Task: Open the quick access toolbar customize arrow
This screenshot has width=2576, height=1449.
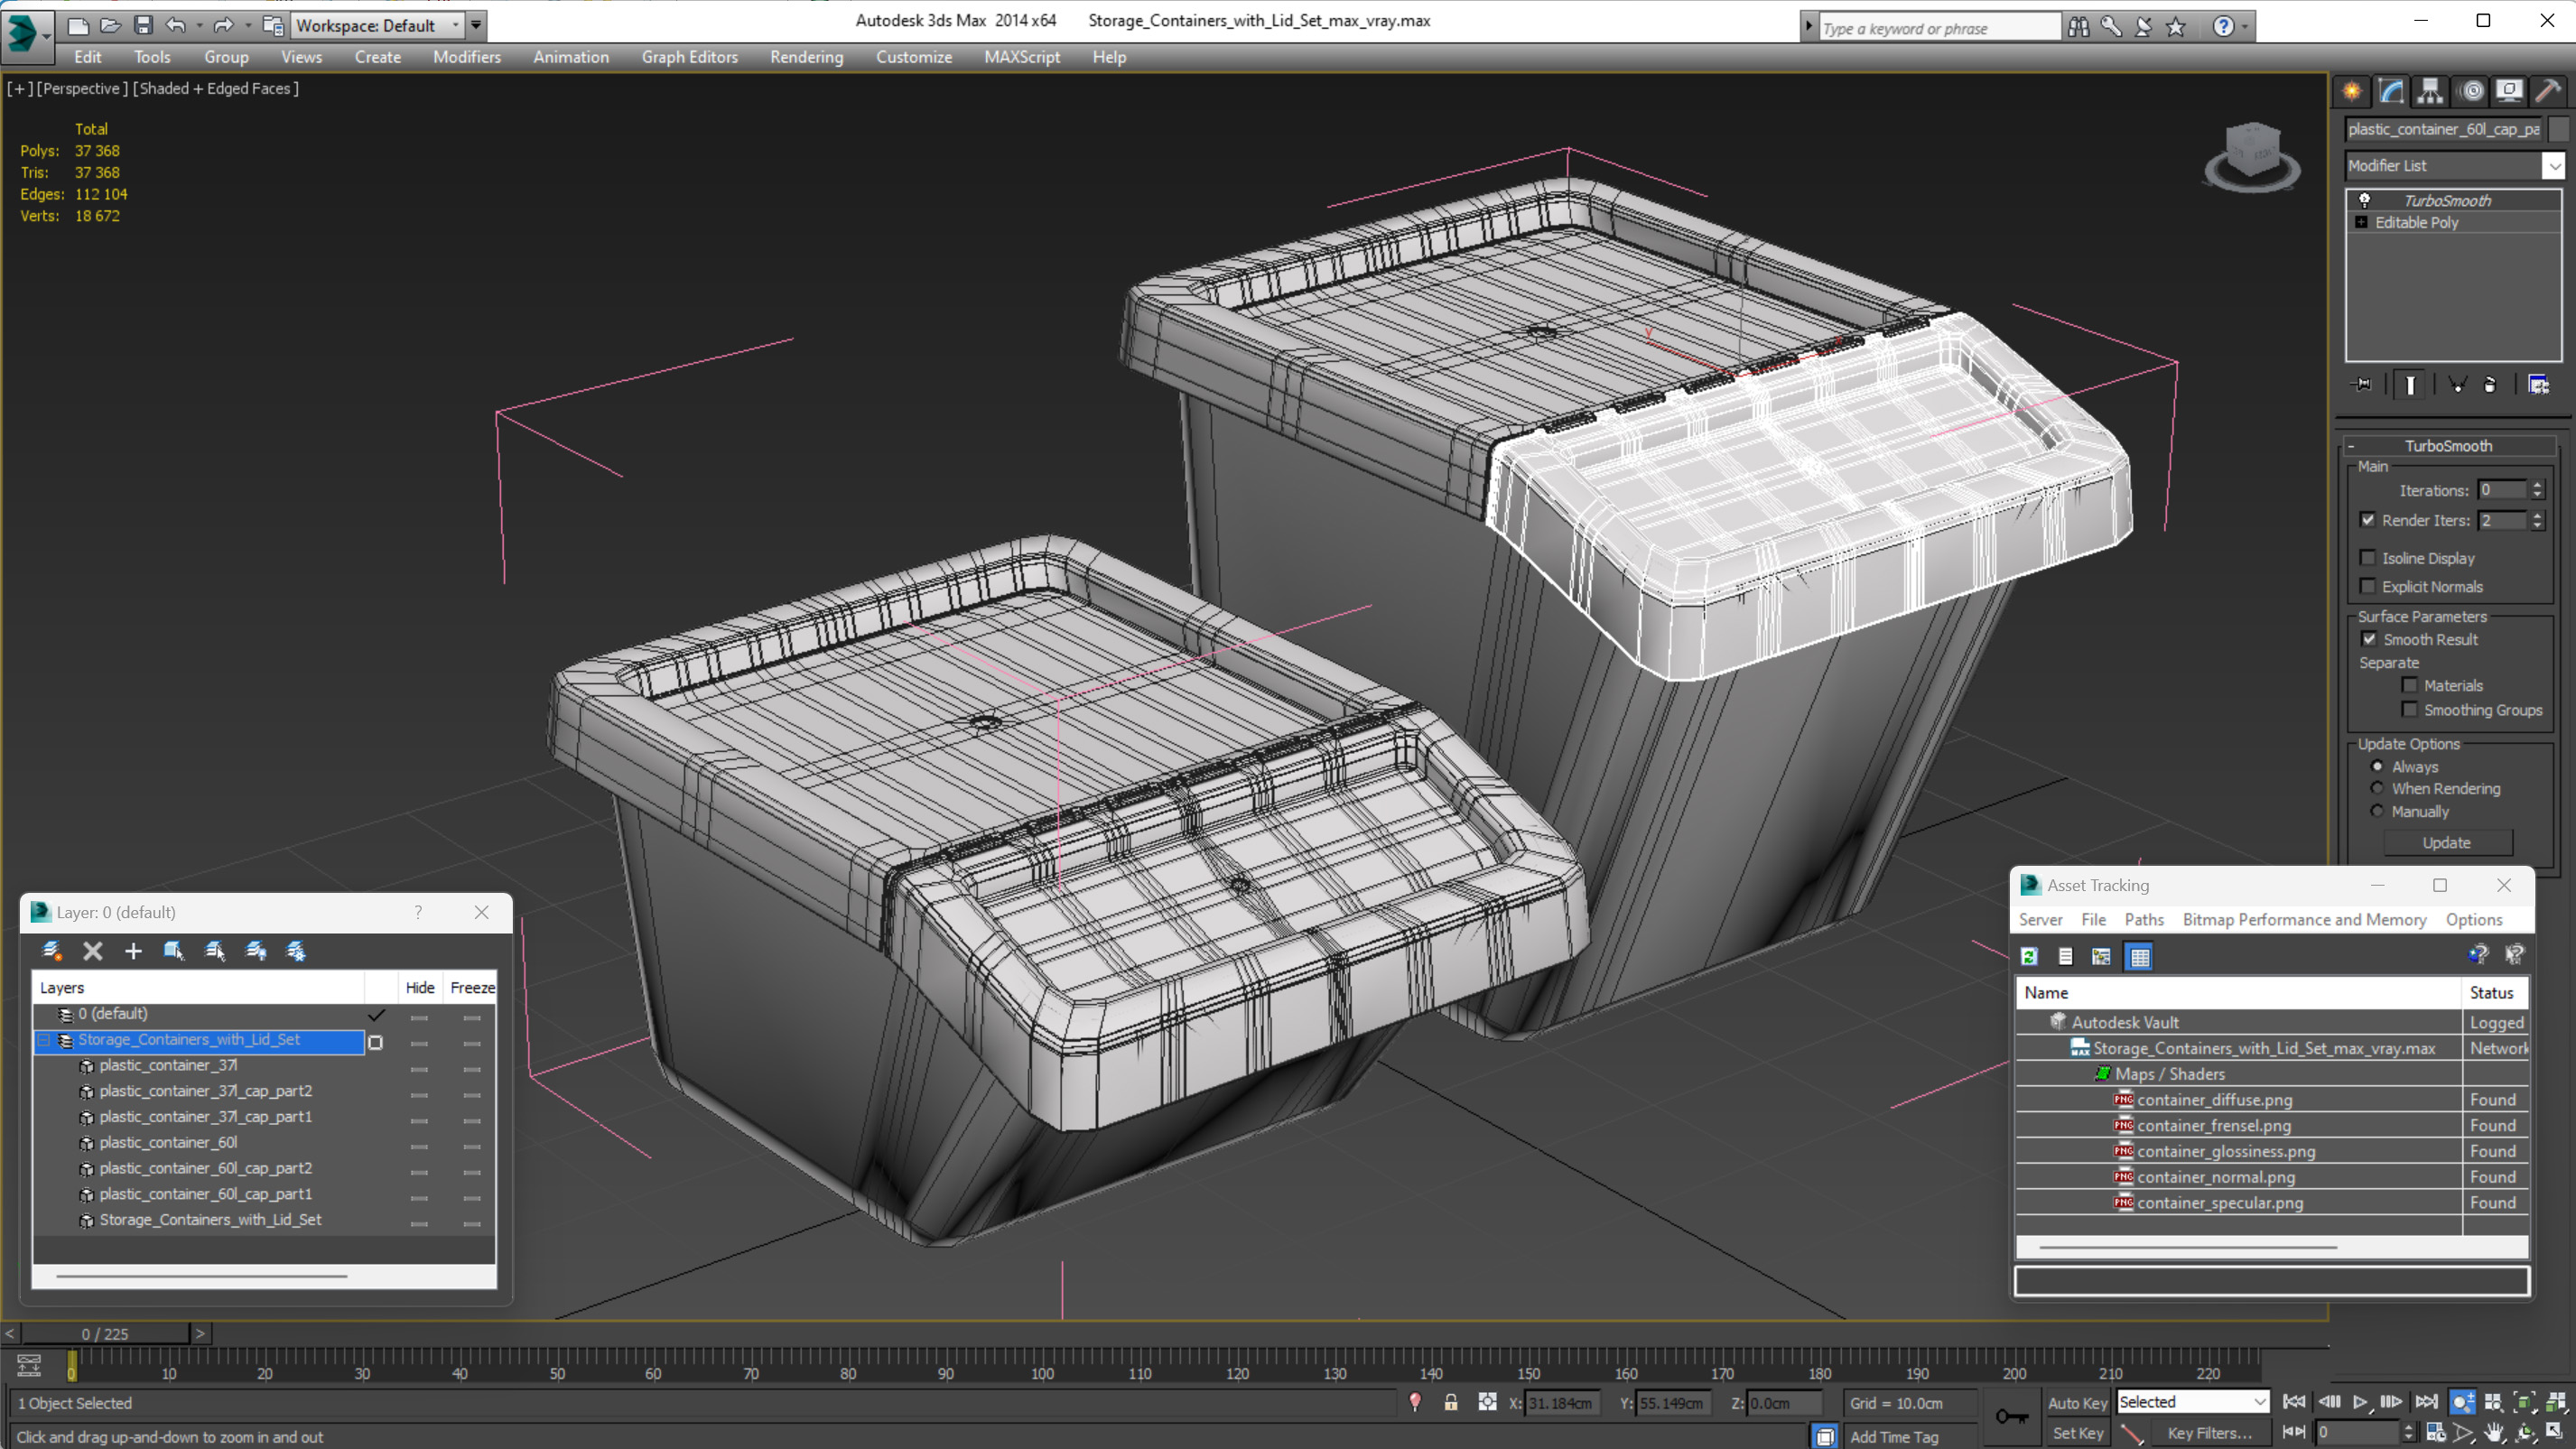Action: point(477,25)
